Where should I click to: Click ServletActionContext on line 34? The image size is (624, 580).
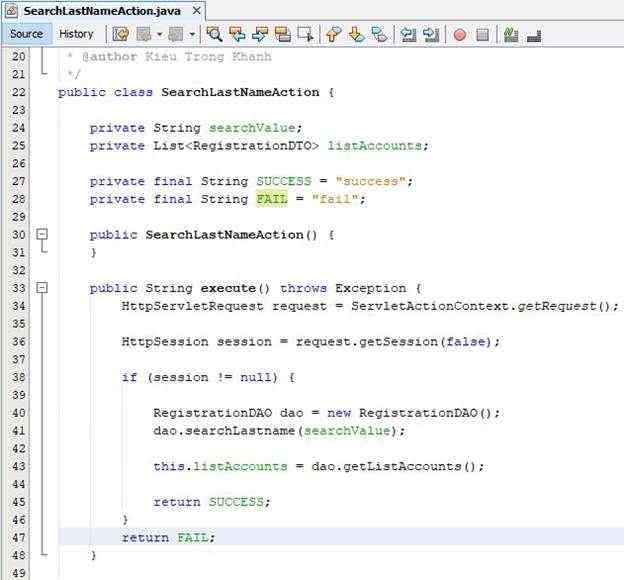[430, 306]
